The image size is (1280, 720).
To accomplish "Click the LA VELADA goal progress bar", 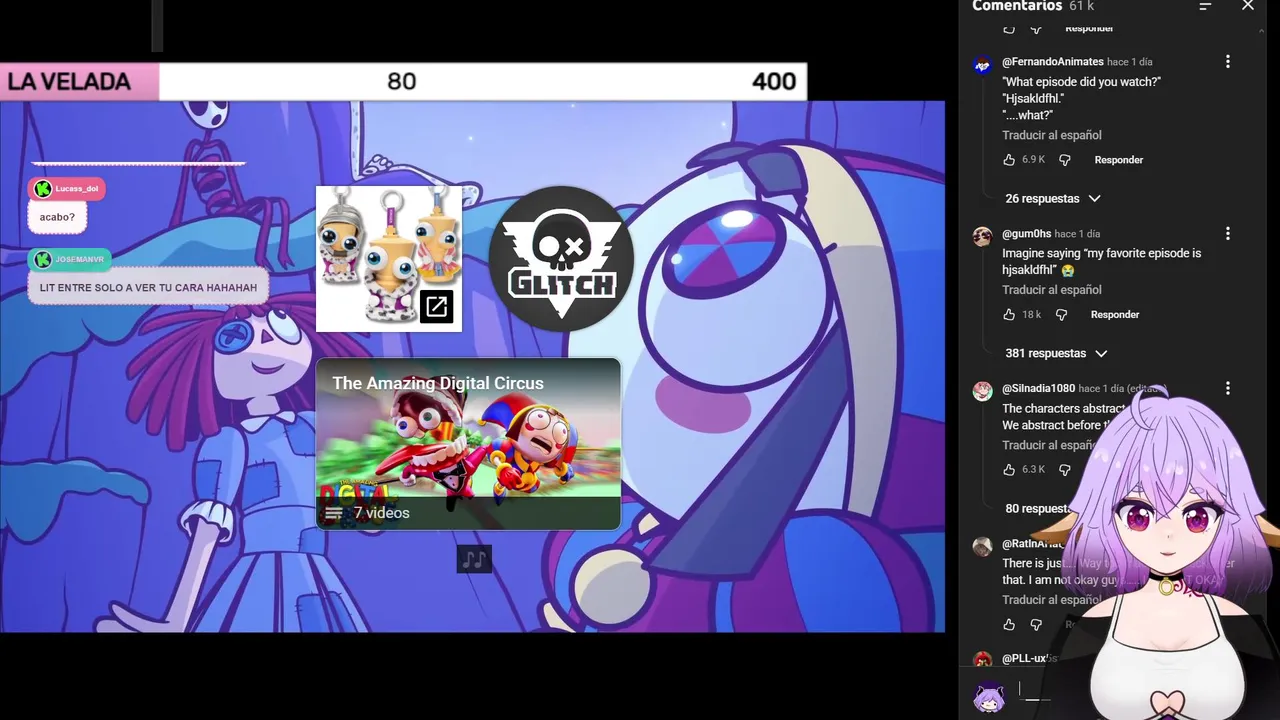I will pyautogui.click(x=403, y=82).
